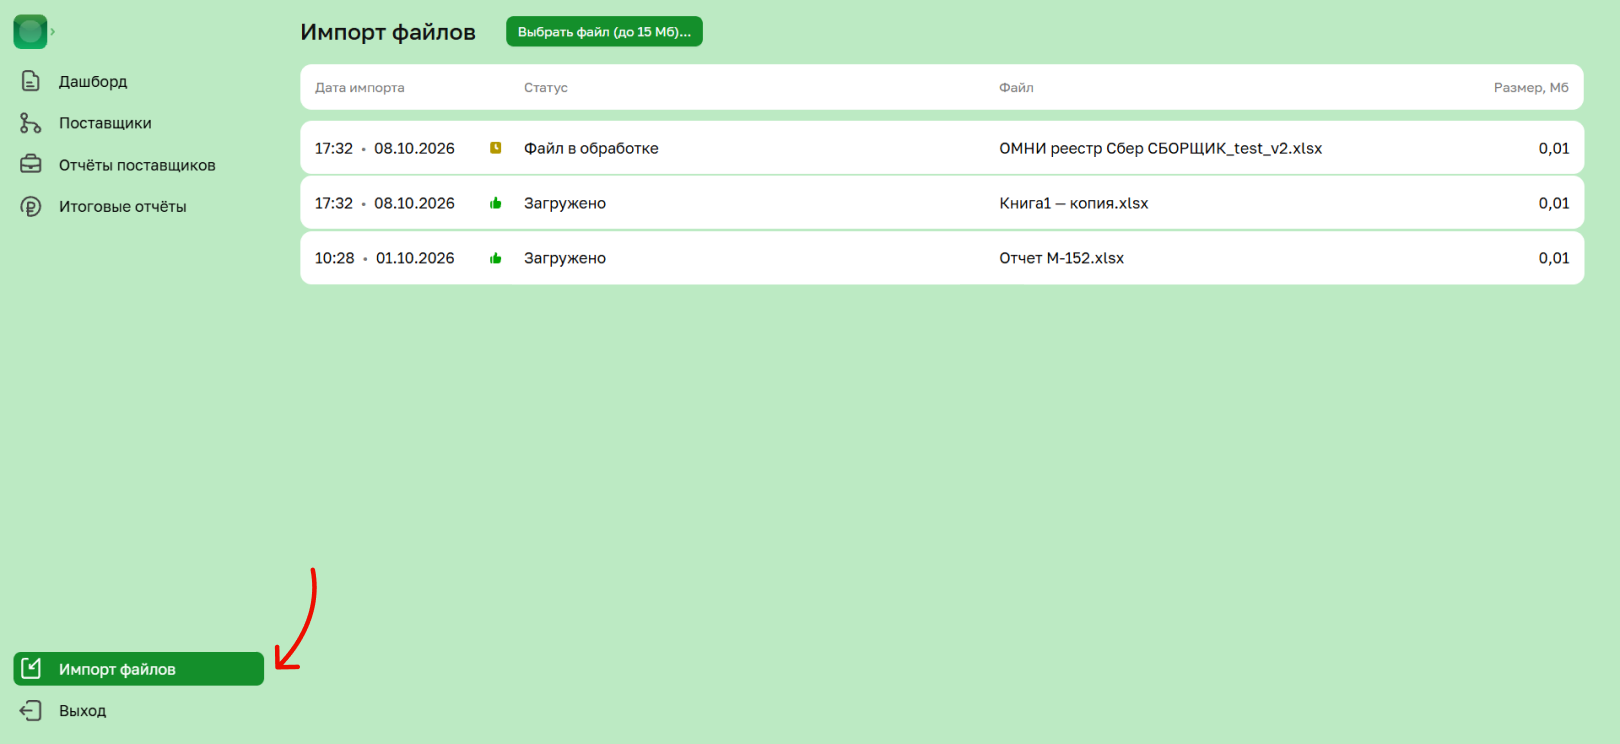The width and height of the screenshot is (1620, 744).
Task: Click the green app logo
Action: tap(30, 32)
